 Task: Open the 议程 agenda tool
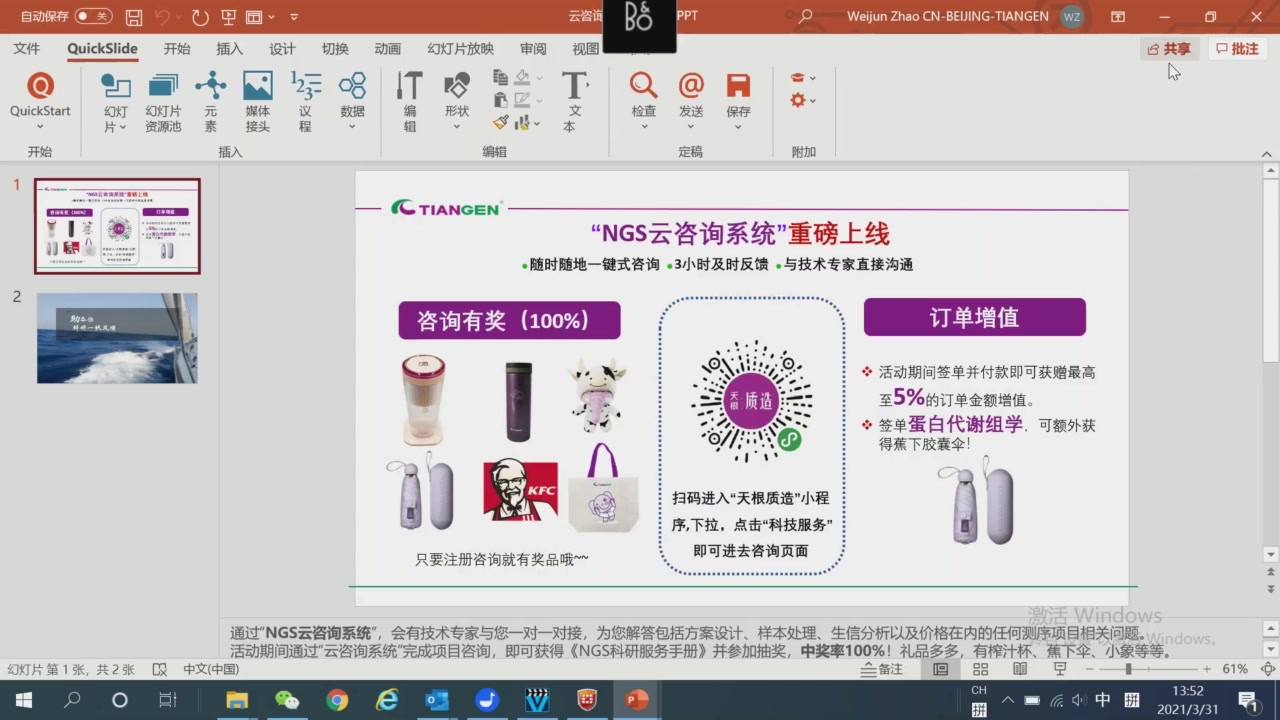pyautogui.click(x=305, y=102)
